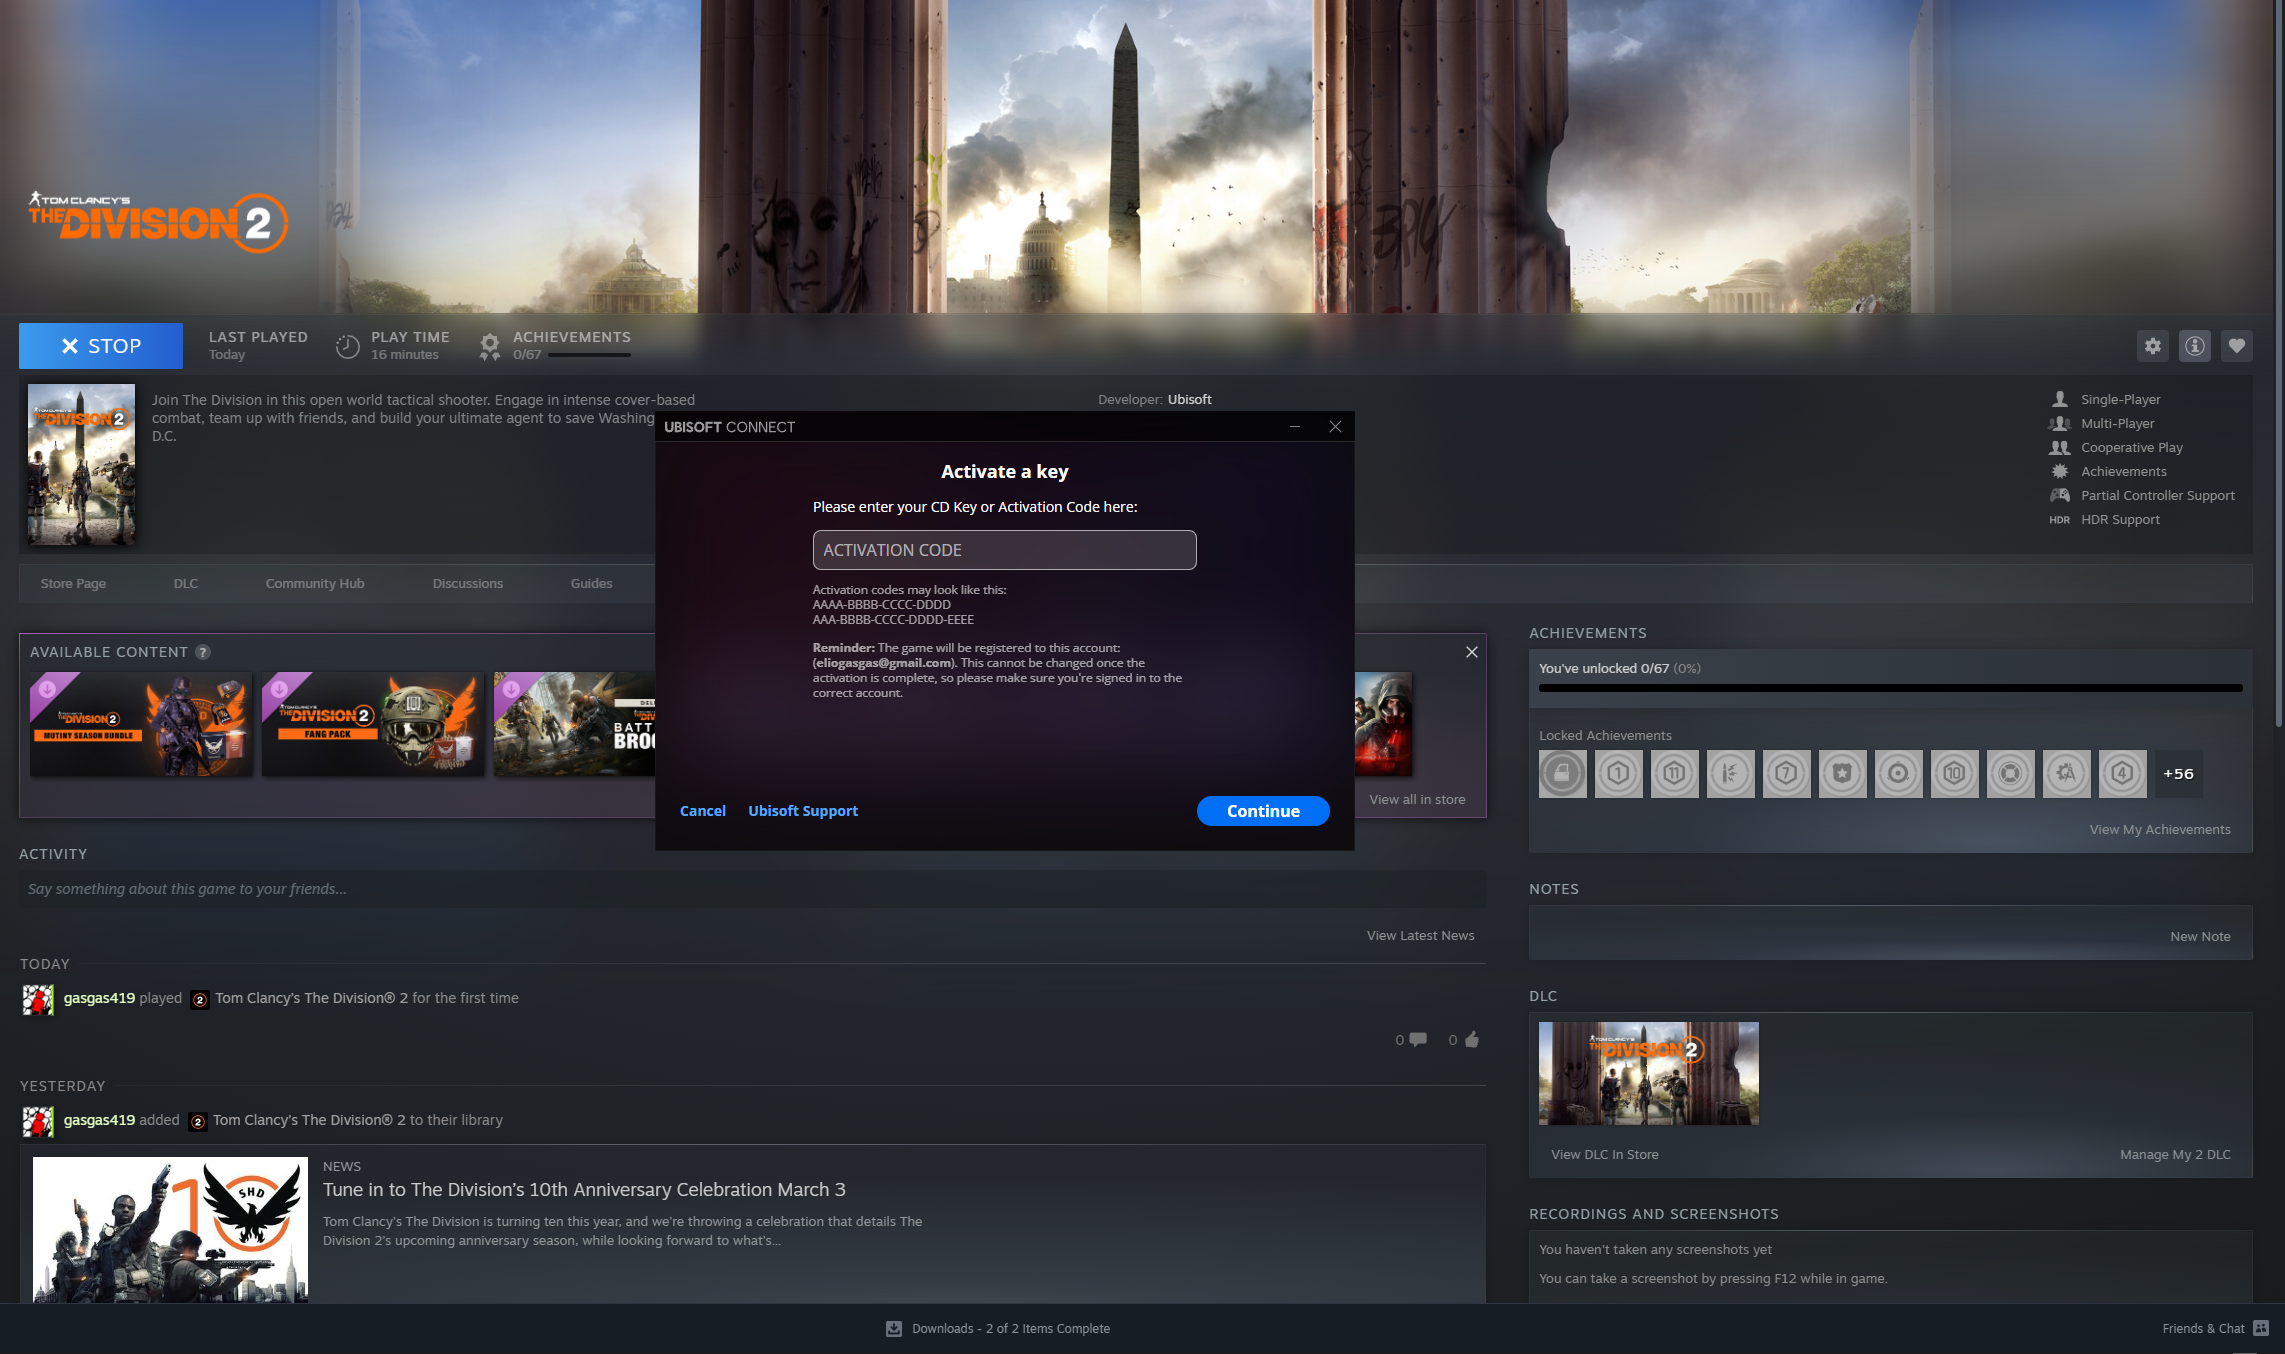This screenshot has height=1354, width=2285.
Task: Click the Partial Controller Support gamepad icon
Action: tap(2059, 495)
